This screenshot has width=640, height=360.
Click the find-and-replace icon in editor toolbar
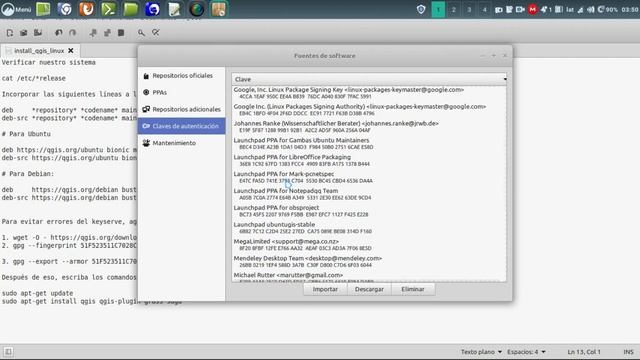(156, 33)
